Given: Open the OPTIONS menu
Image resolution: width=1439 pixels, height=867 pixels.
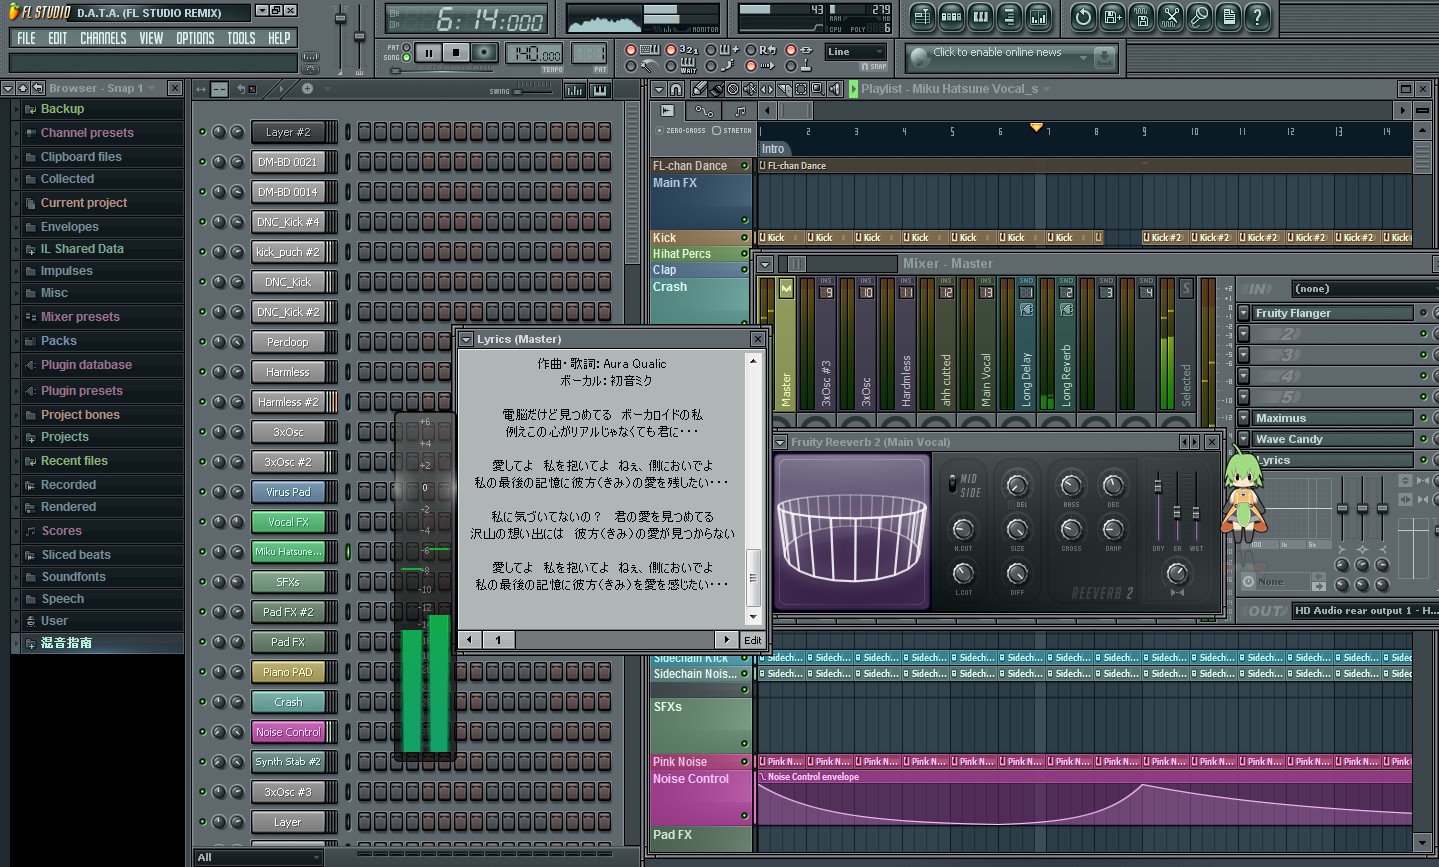Looking at the screenshot, I should (195, 38).
